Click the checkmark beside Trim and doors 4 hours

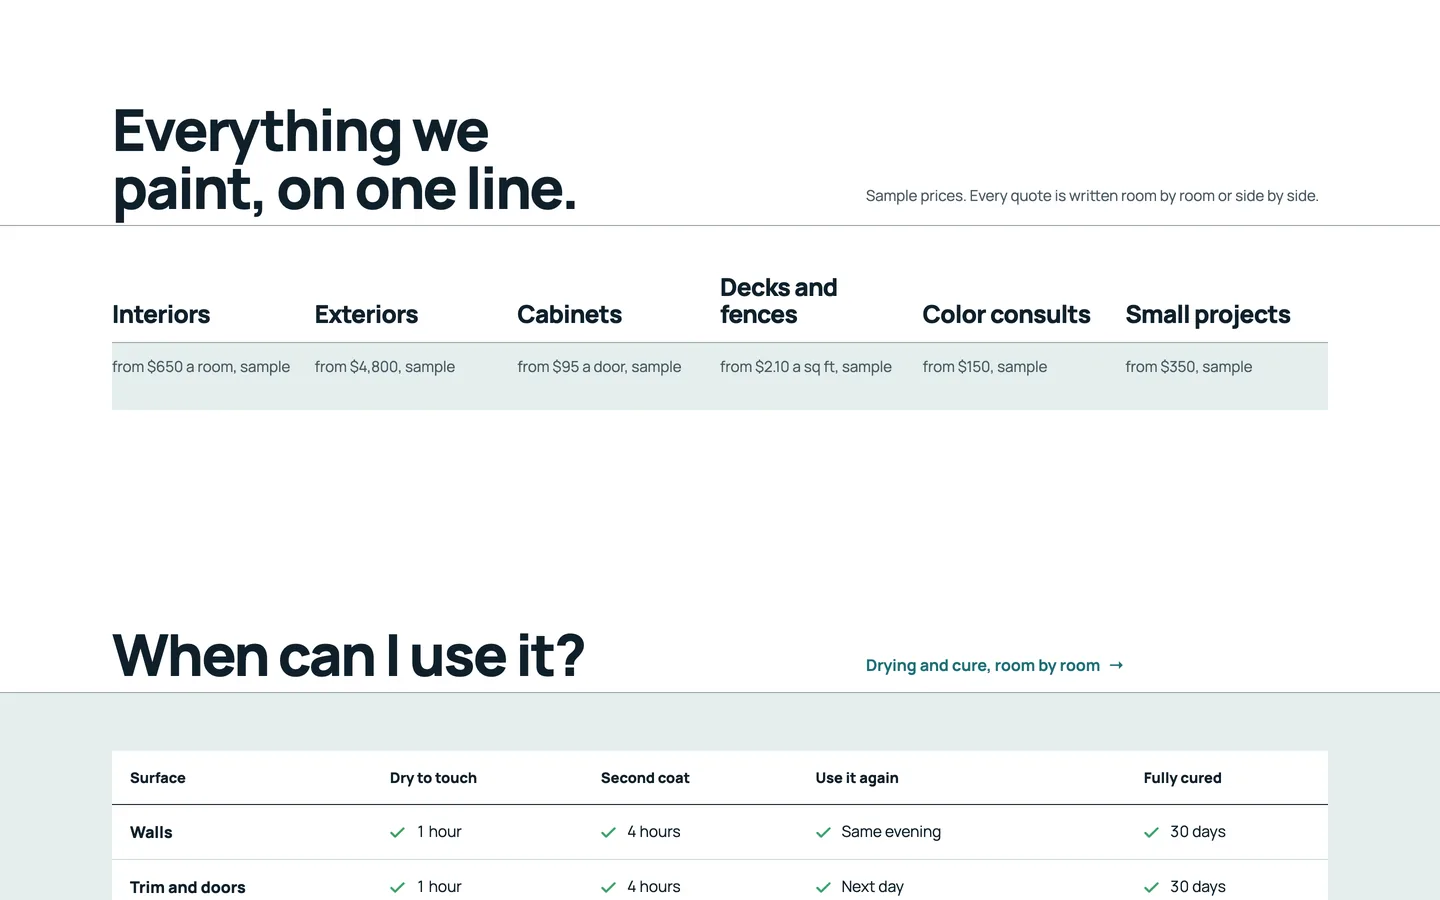[x=608, y=887]
